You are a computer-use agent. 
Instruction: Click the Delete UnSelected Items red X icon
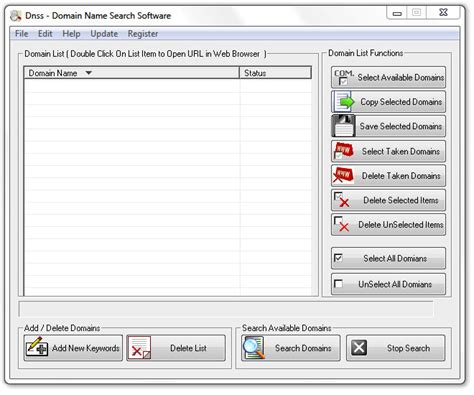342,224
